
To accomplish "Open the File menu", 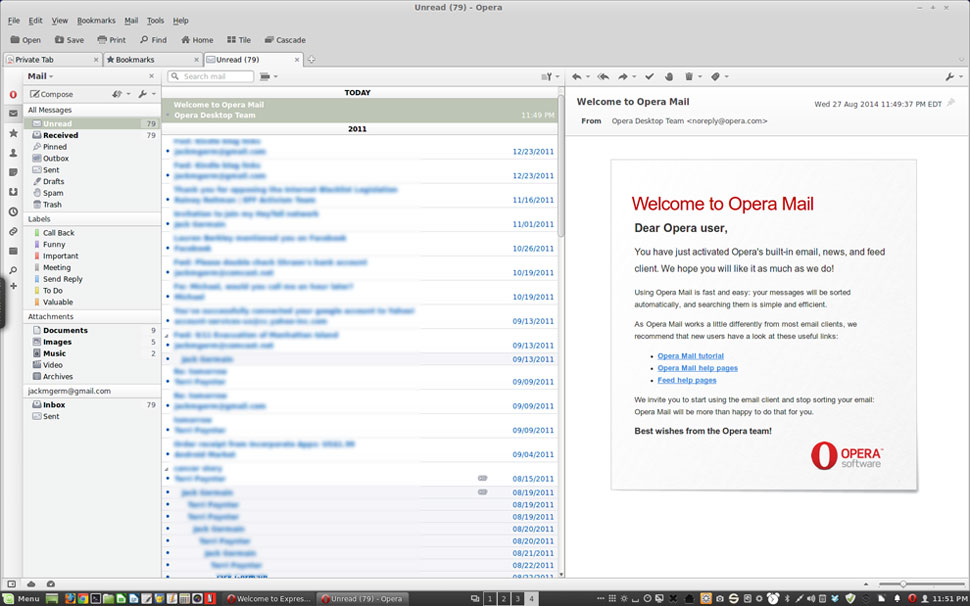I will click(14, 20).
